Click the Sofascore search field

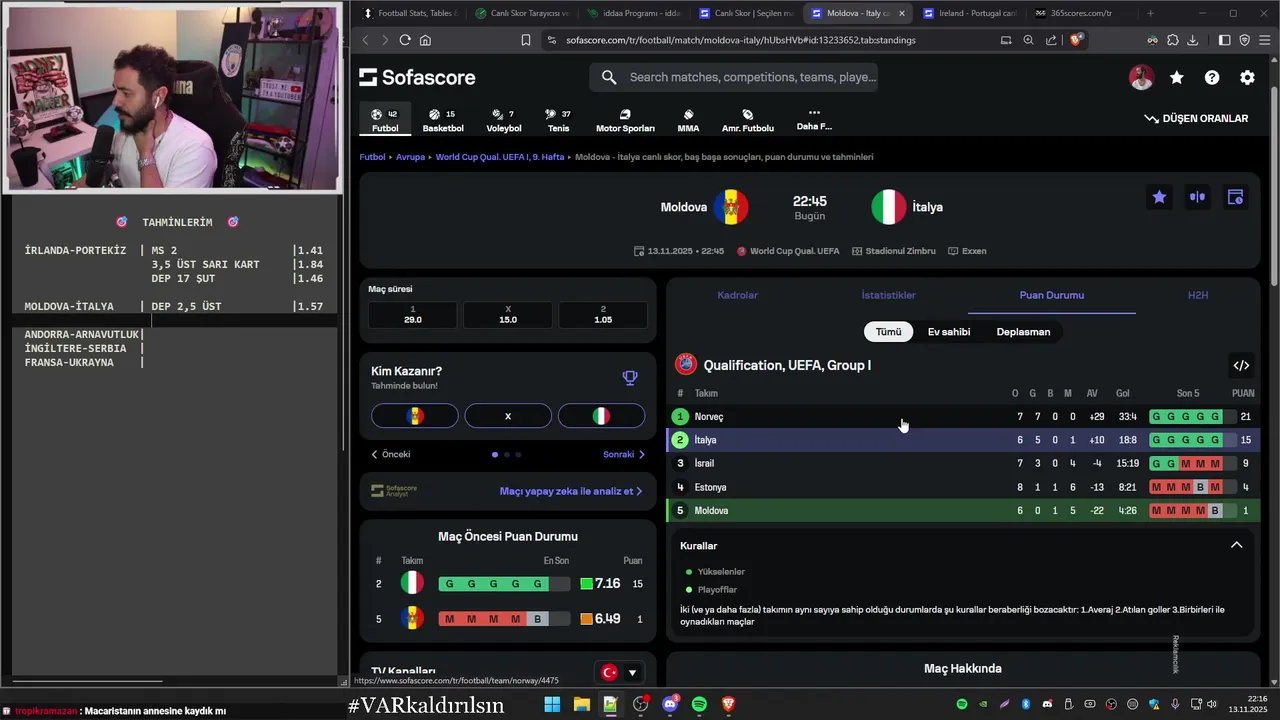pos(734,77)
